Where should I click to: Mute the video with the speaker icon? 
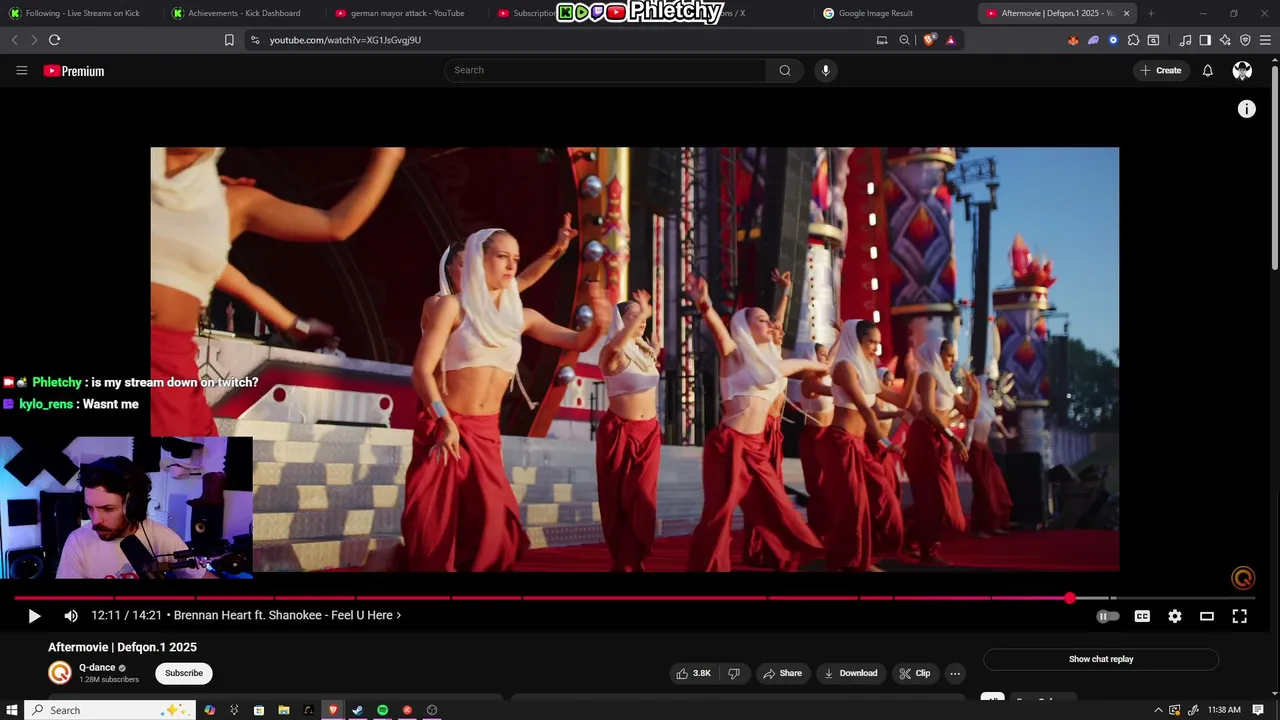(x=71, y=616)
